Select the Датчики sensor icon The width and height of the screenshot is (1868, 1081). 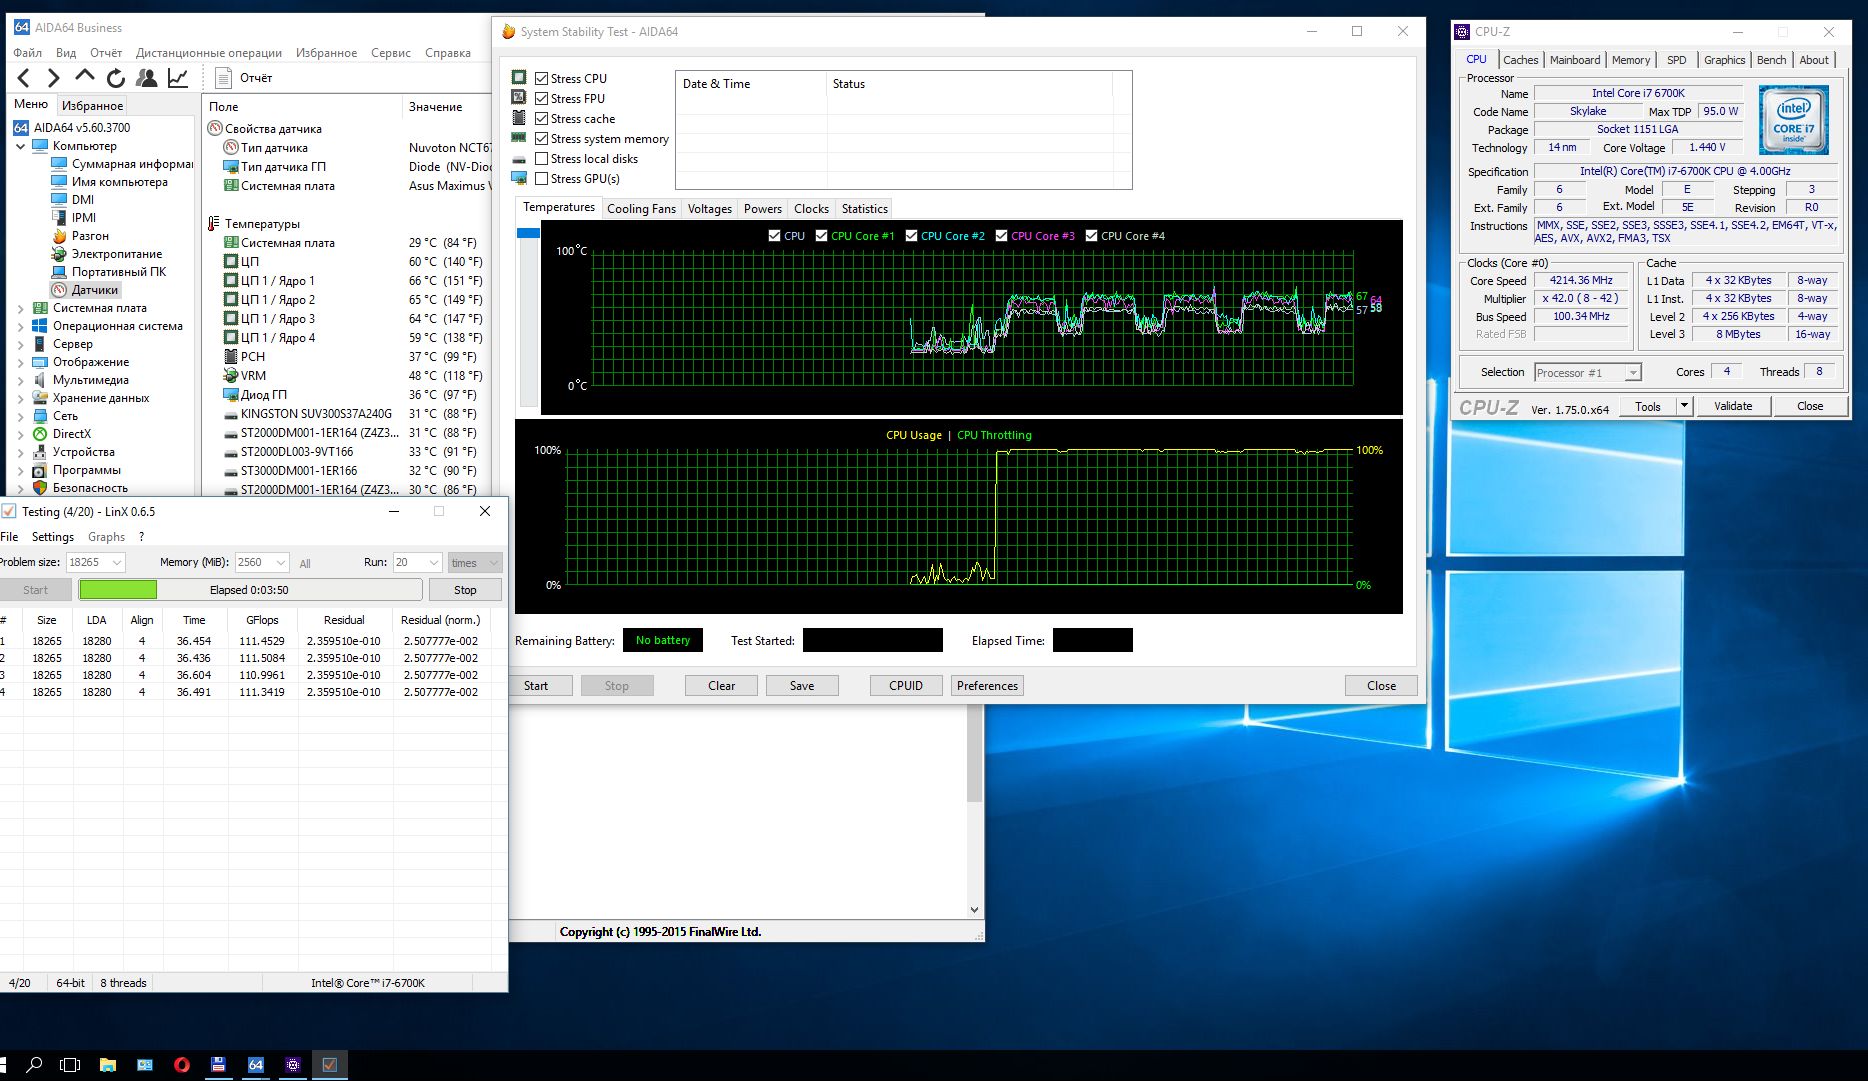pyautogui.click(x=59, y=290)
